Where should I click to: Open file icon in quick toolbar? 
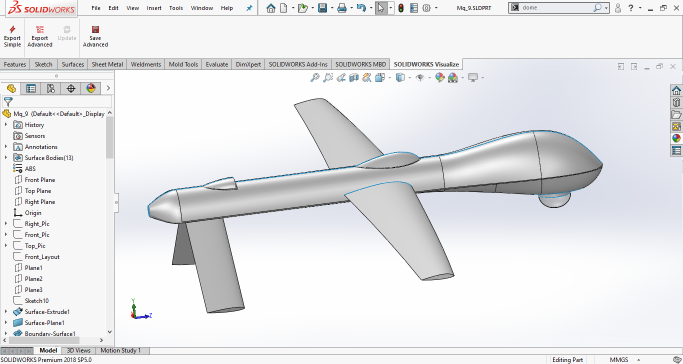tap(303, 8)
